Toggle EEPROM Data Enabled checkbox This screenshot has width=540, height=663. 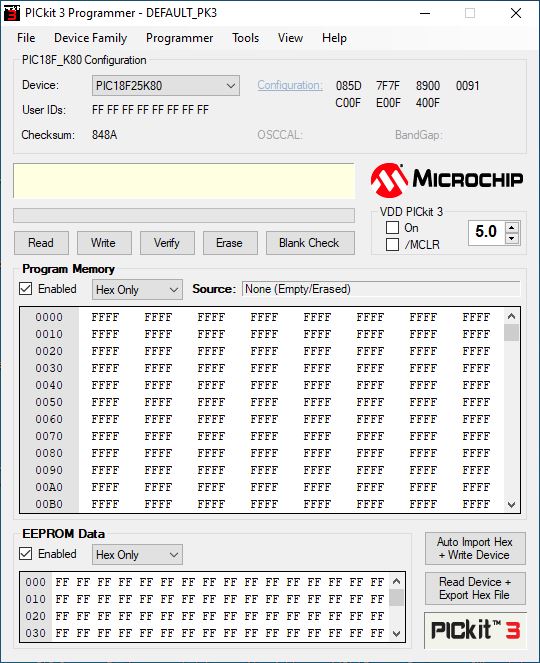[x=26, y=553]
